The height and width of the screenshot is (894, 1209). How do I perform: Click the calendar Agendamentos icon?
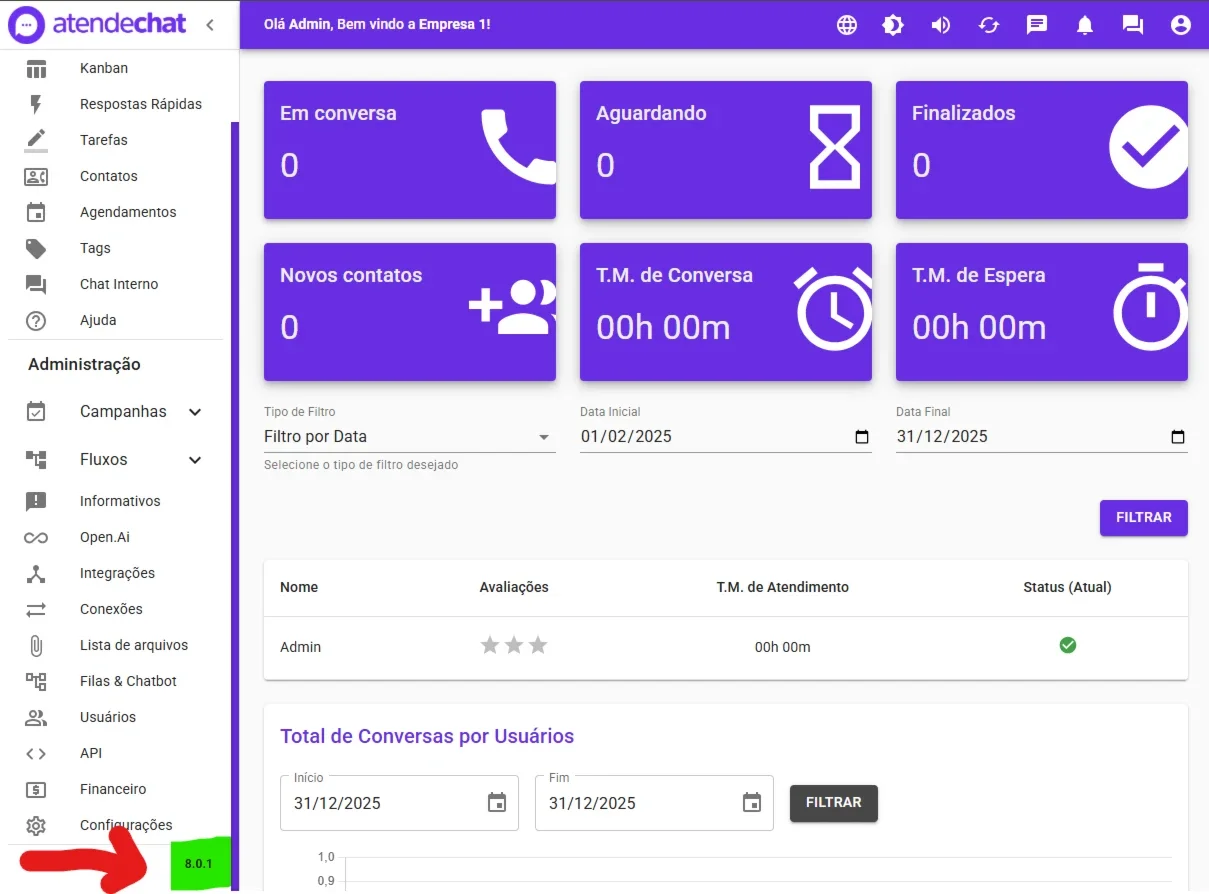pos(36,212)
